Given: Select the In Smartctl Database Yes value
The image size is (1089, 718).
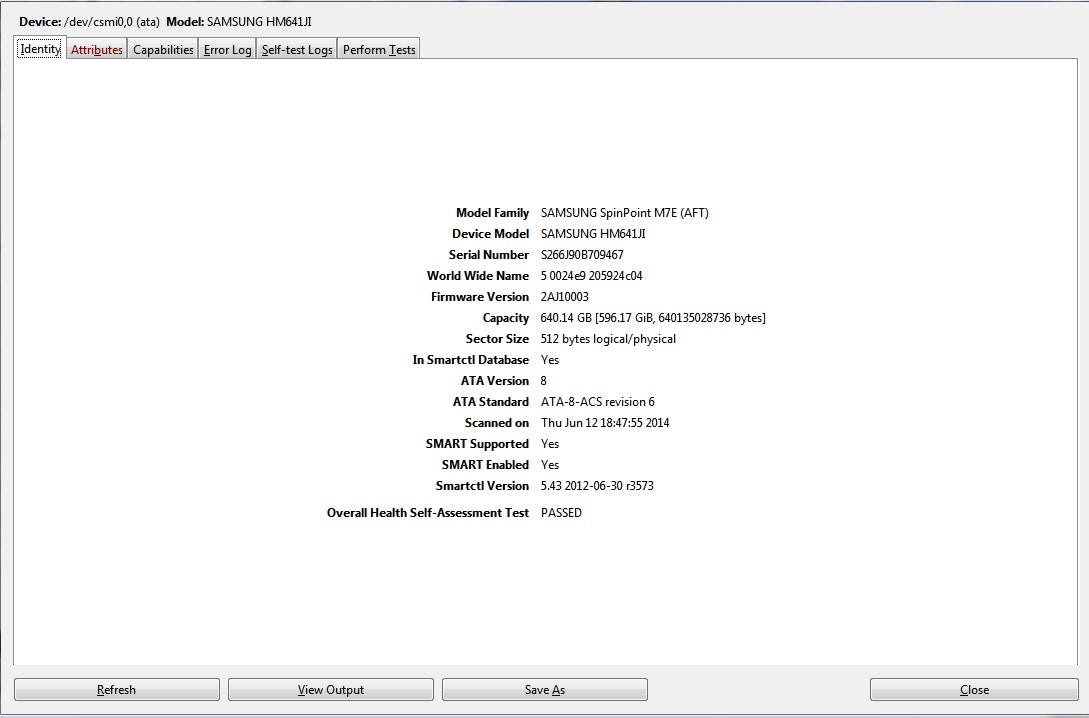Looking at the screenshot, I should pos(549,360).
